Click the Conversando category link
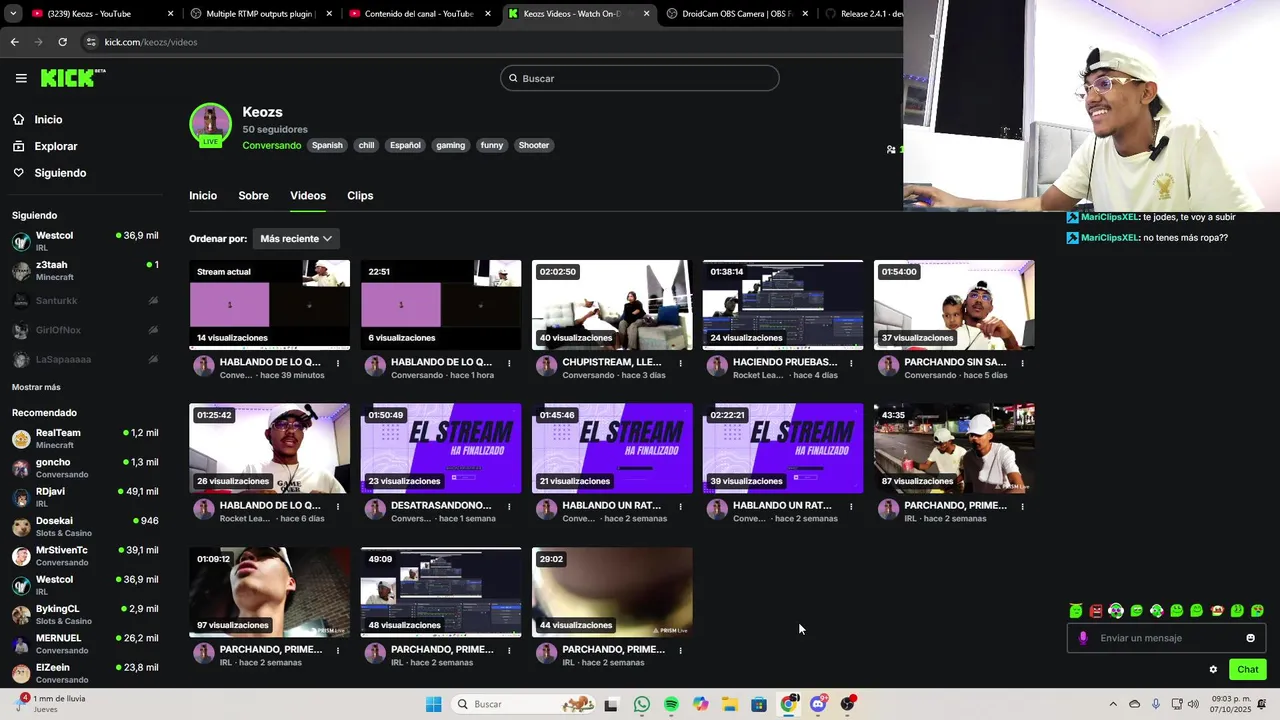The image size is (1280, 720). [271, 145]
